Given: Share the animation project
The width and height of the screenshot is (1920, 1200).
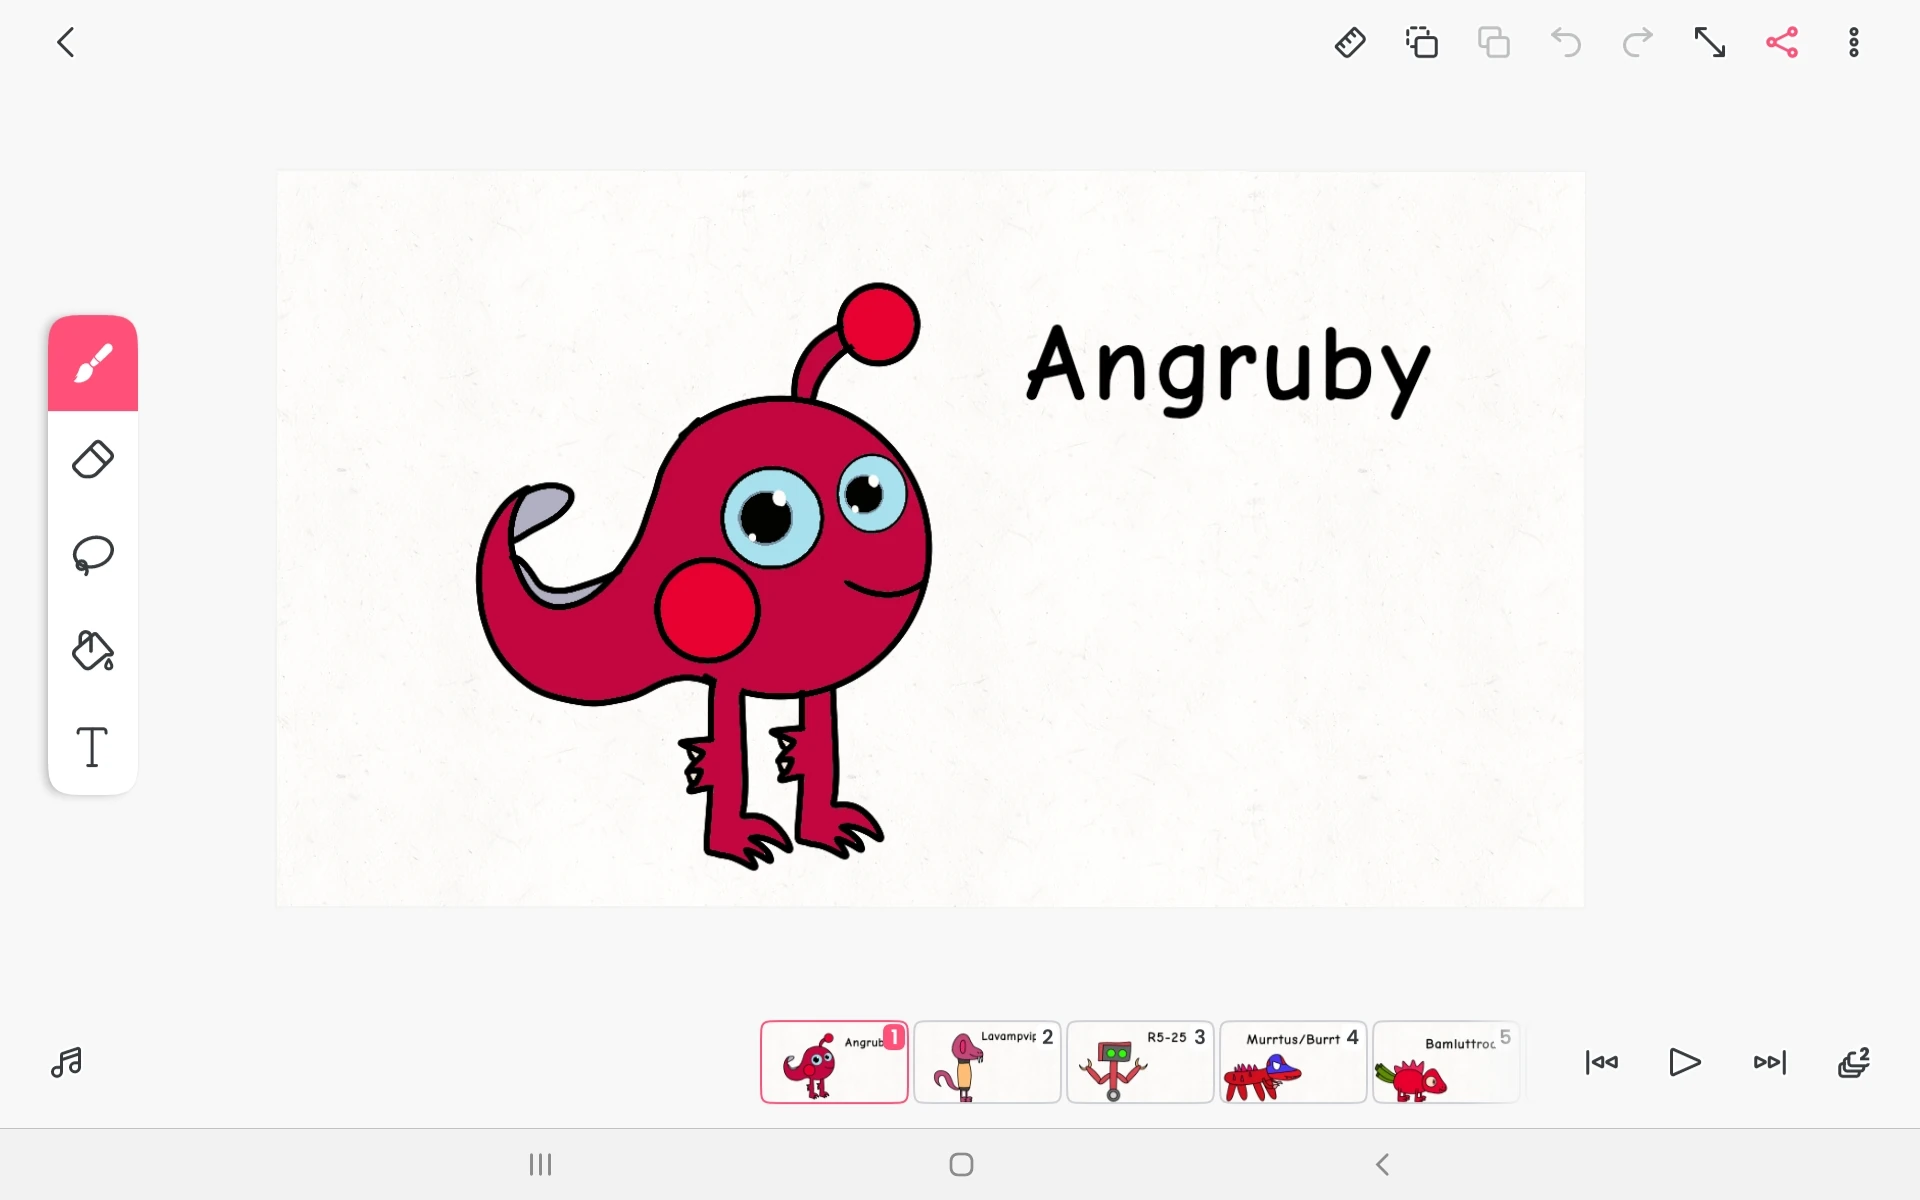Looking at the screenshot, I should pos(1782,43).
